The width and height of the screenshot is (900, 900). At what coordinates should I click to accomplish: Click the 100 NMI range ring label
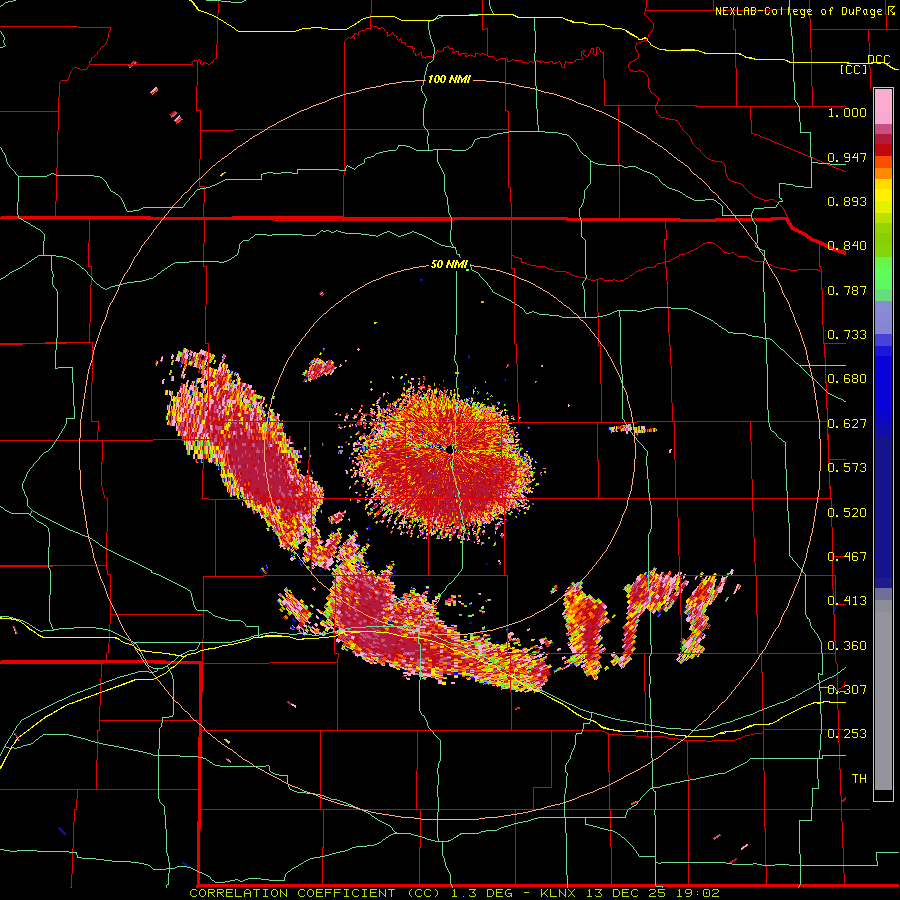click(x=449, y=79)
